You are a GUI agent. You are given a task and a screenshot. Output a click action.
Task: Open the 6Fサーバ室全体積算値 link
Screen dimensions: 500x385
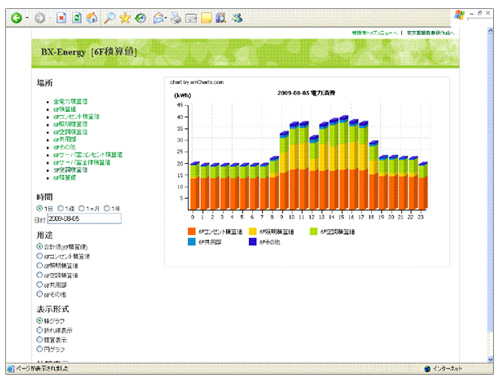pyautogui.click(x=82, y=162)
